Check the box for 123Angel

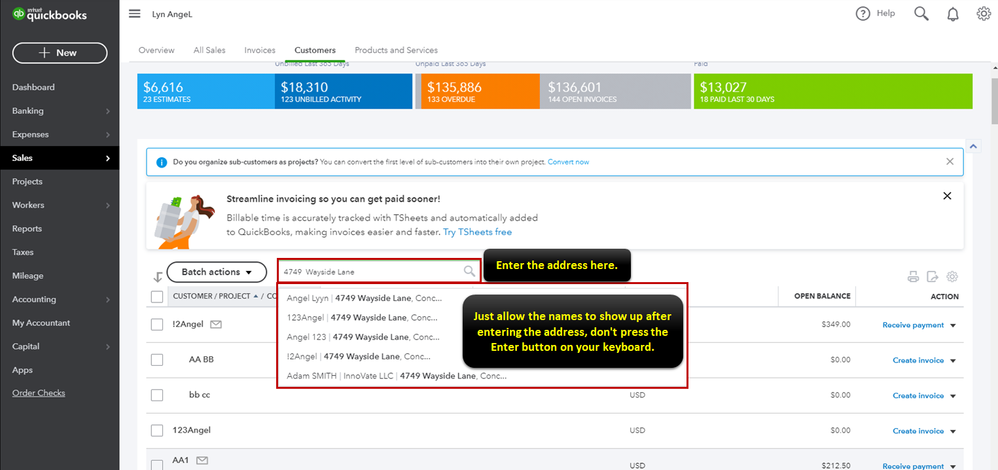click(157, 431)
